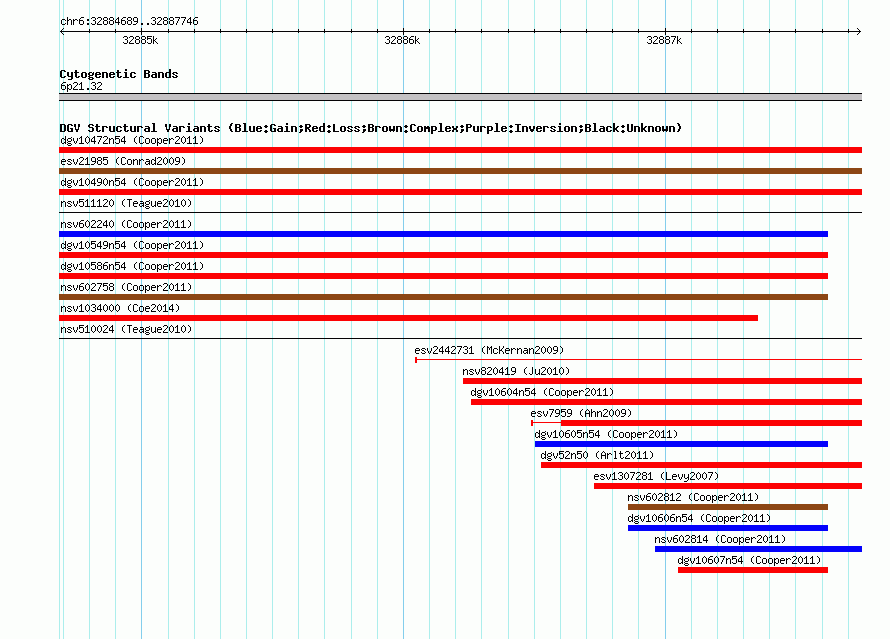Select the thin black line under nsv510024
This screenshot has height=639, width=890.
(460, 339)
